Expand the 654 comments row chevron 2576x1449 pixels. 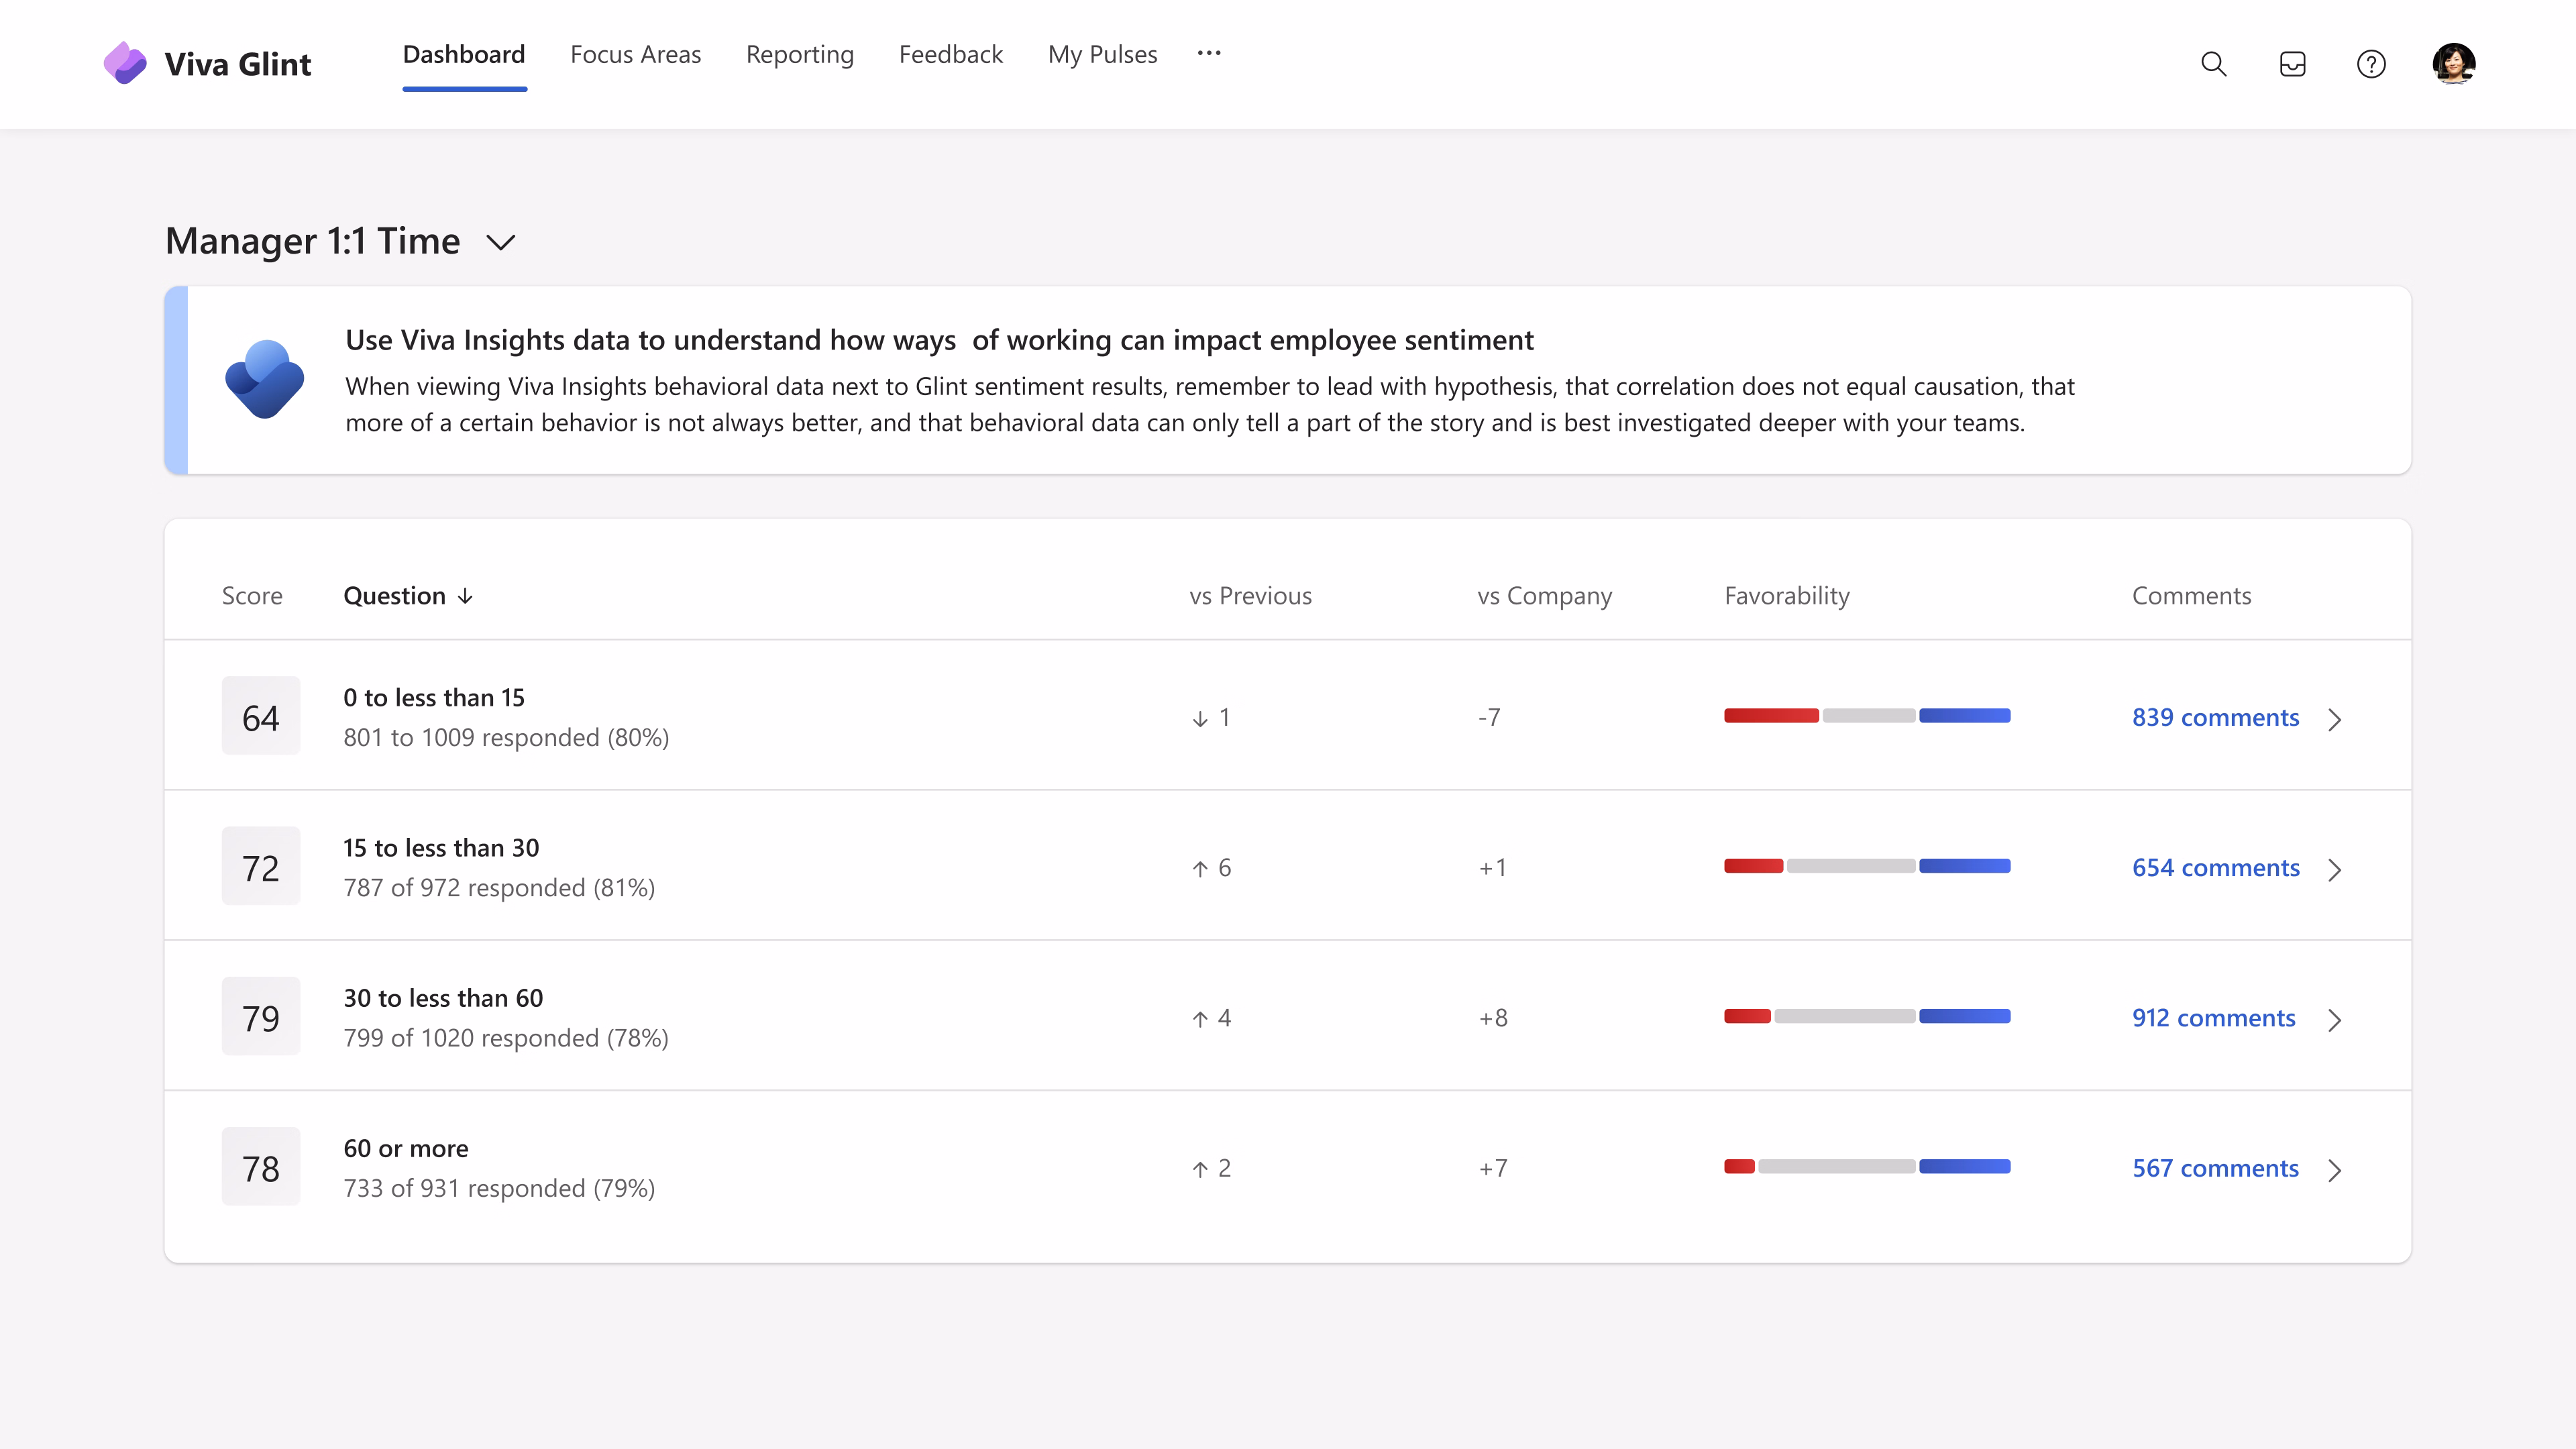[2335, 869]
